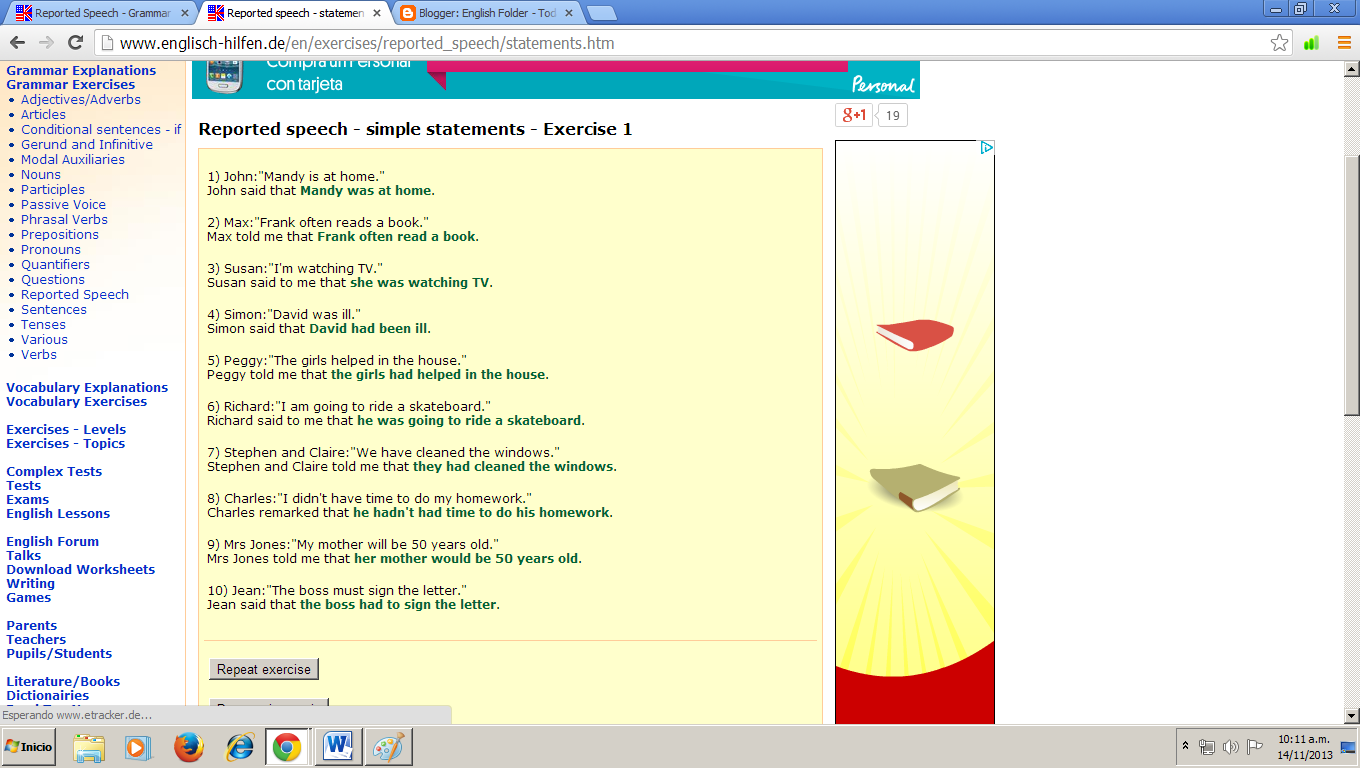Click the browser back arrow

17,43
